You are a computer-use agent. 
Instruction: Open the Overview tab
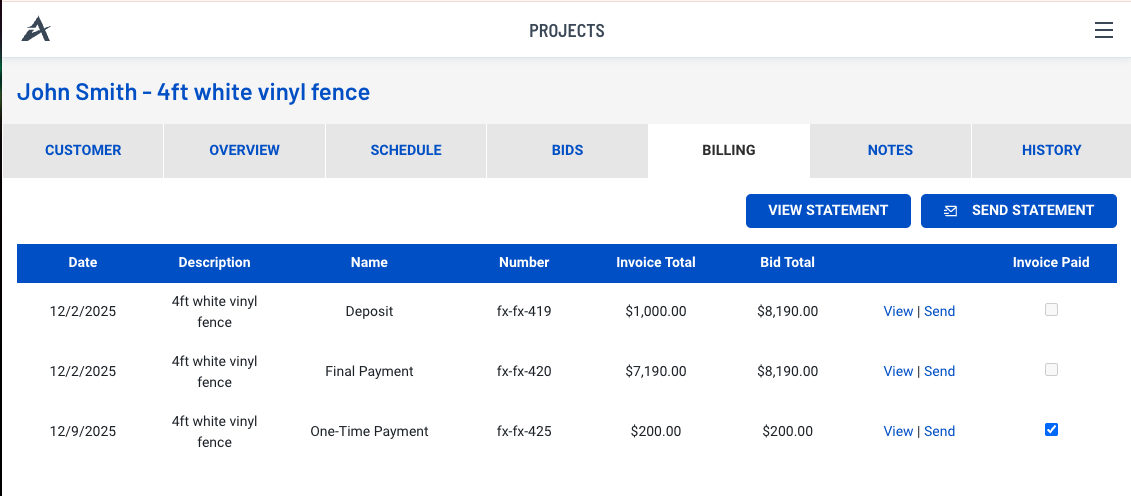[245, 151]
